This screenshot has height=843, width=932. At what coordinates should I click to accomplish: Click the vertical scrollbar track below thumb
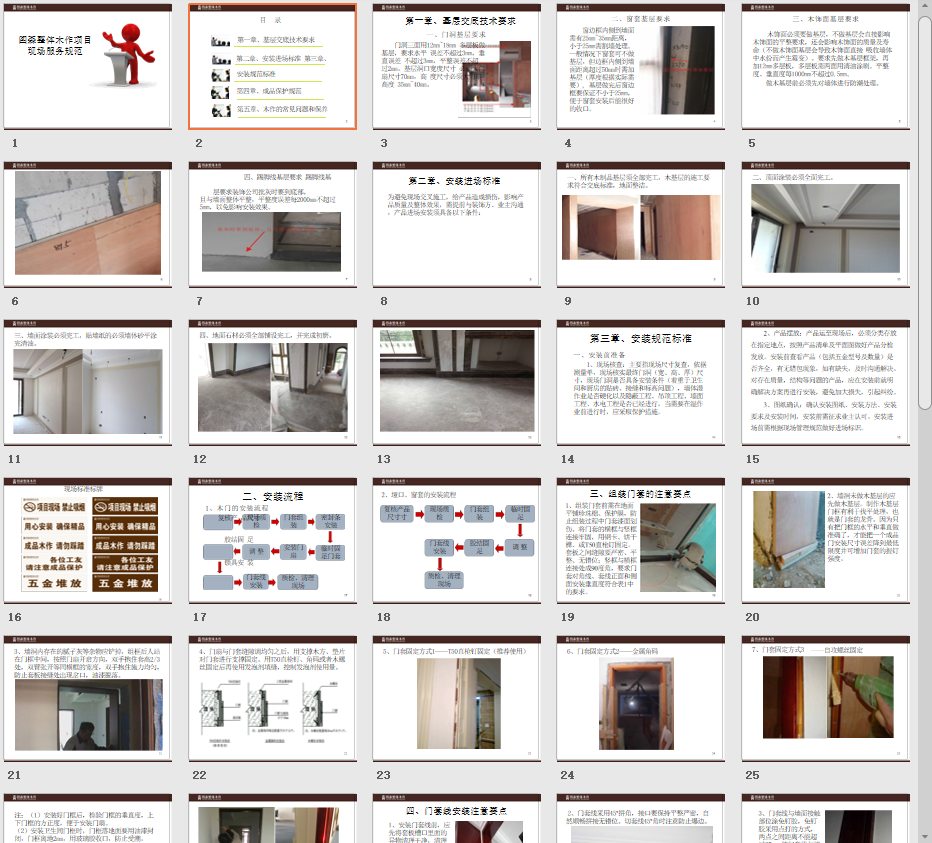pos(925,600)
